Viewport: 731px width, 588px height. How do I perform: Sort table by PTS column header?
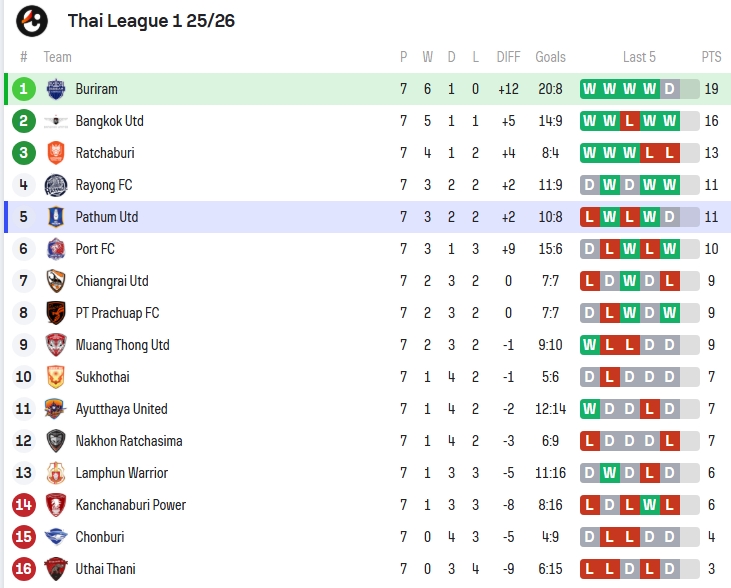[x=711, y=57]
